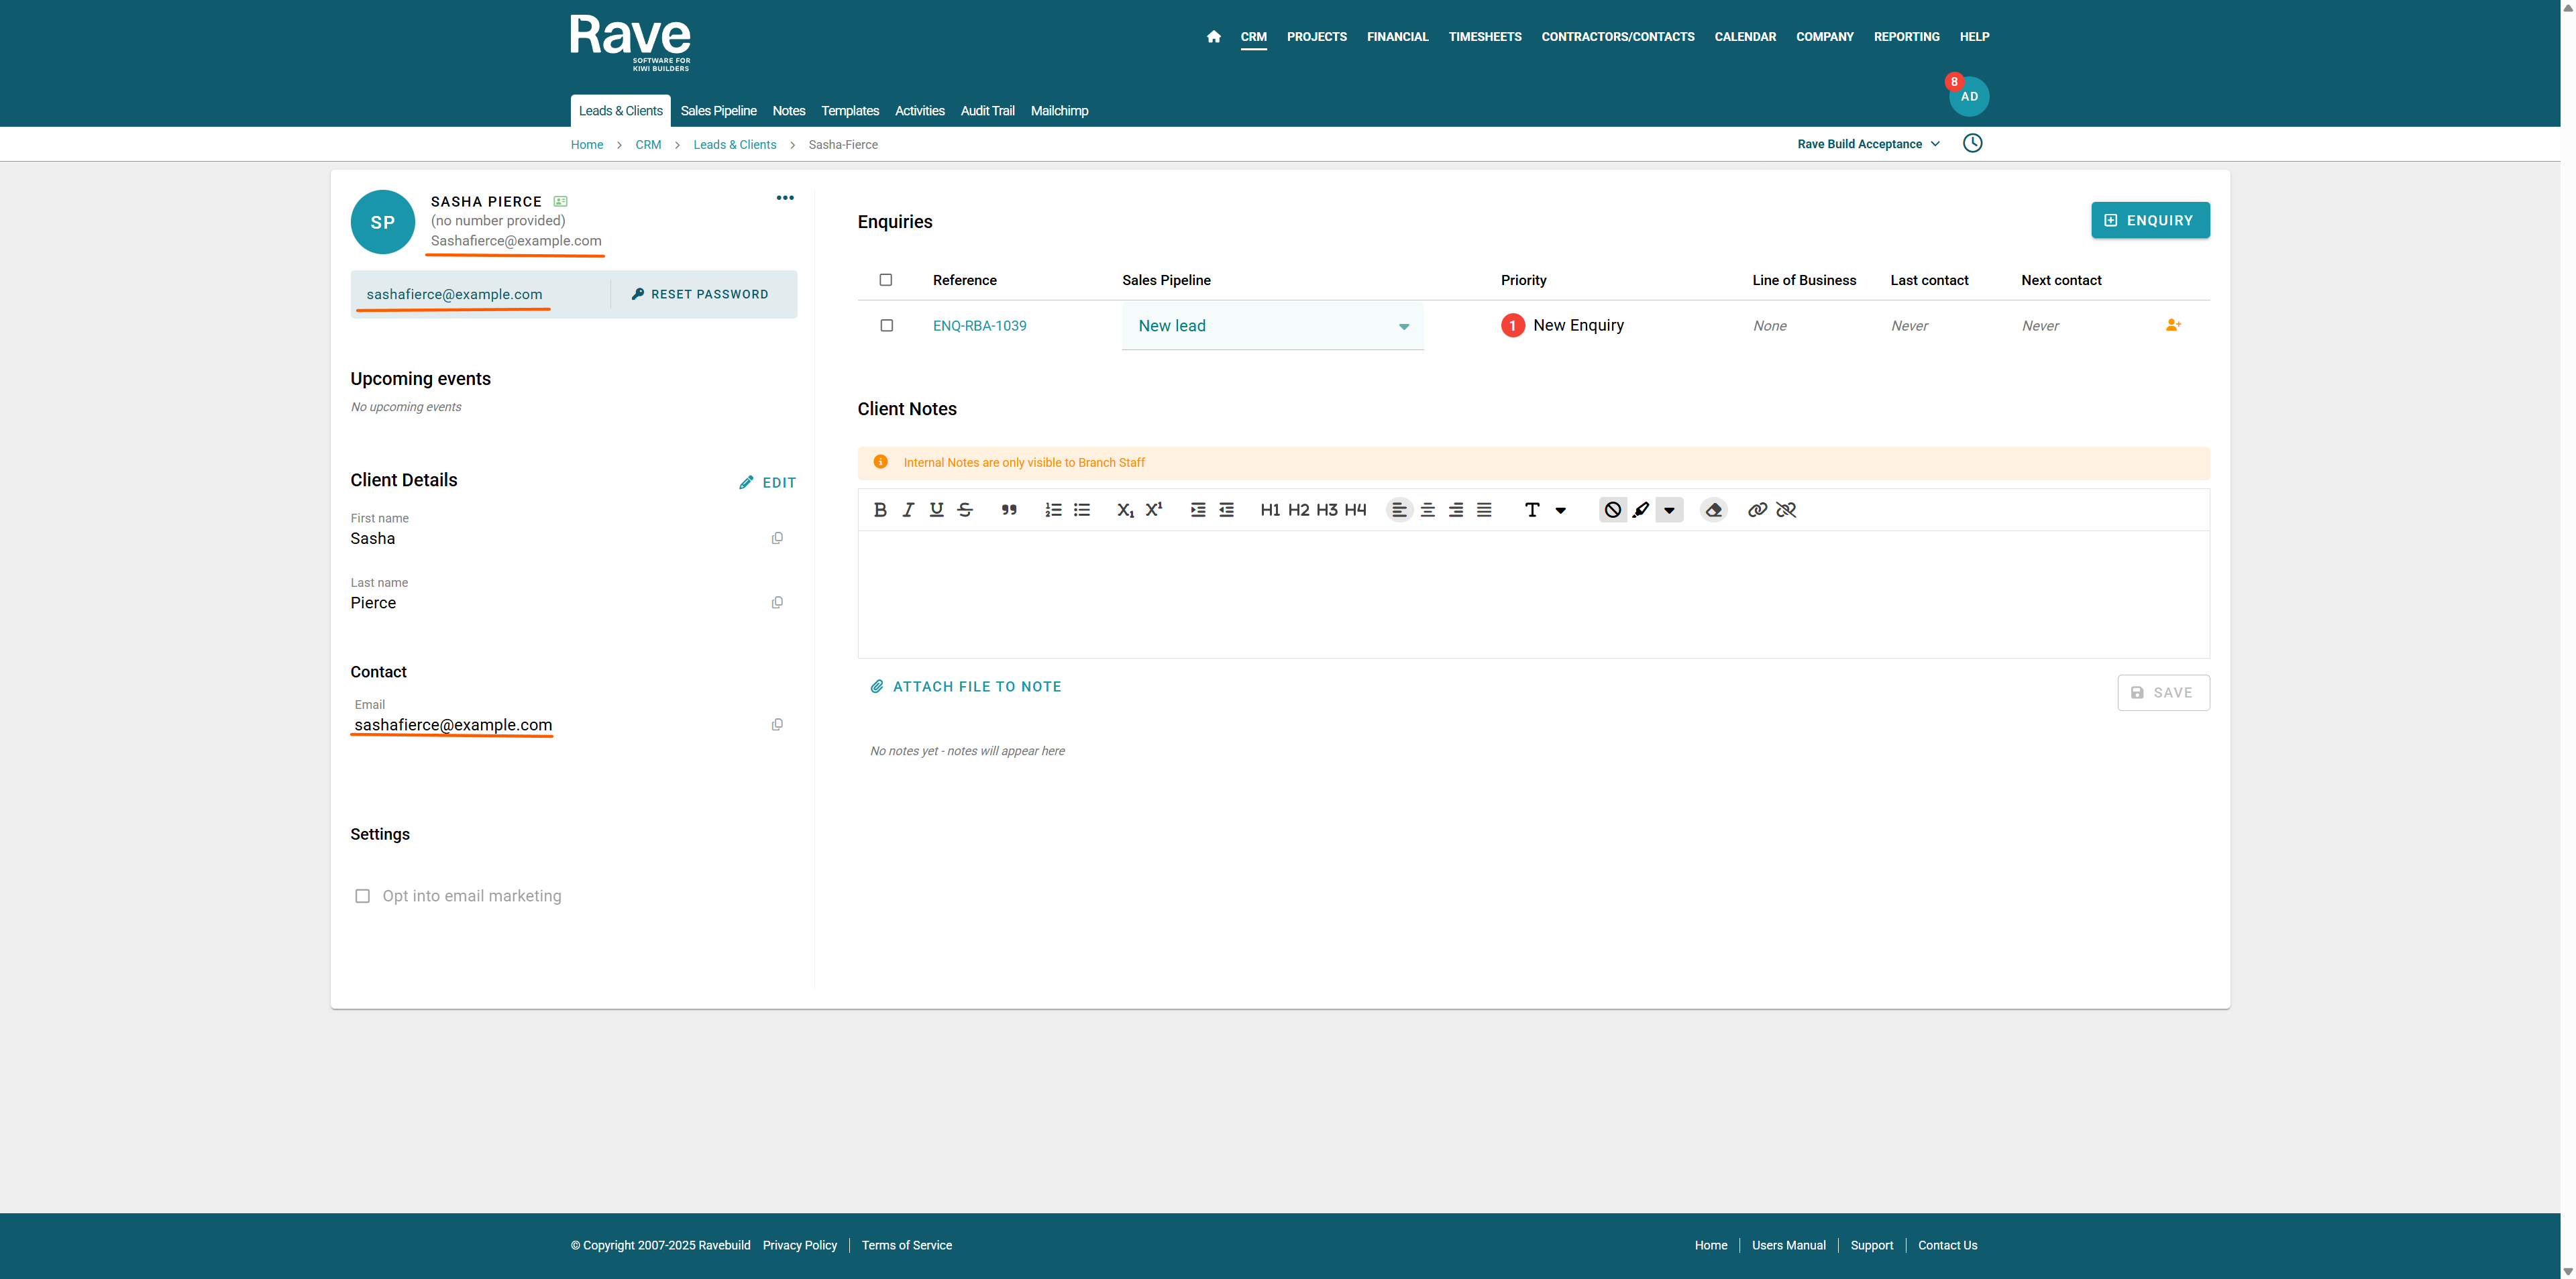
Task: Enable Opt into email marketing
Action: (363, 896)
